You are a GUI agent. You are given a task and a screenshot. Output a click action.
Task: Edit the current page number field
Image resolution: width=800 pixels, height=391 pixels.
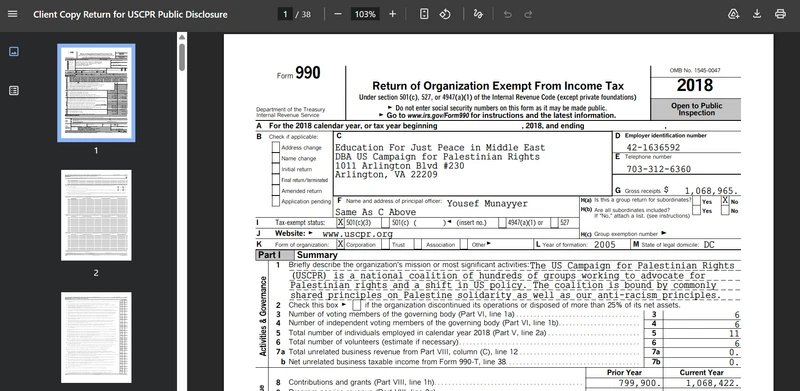tap(285, 14)
